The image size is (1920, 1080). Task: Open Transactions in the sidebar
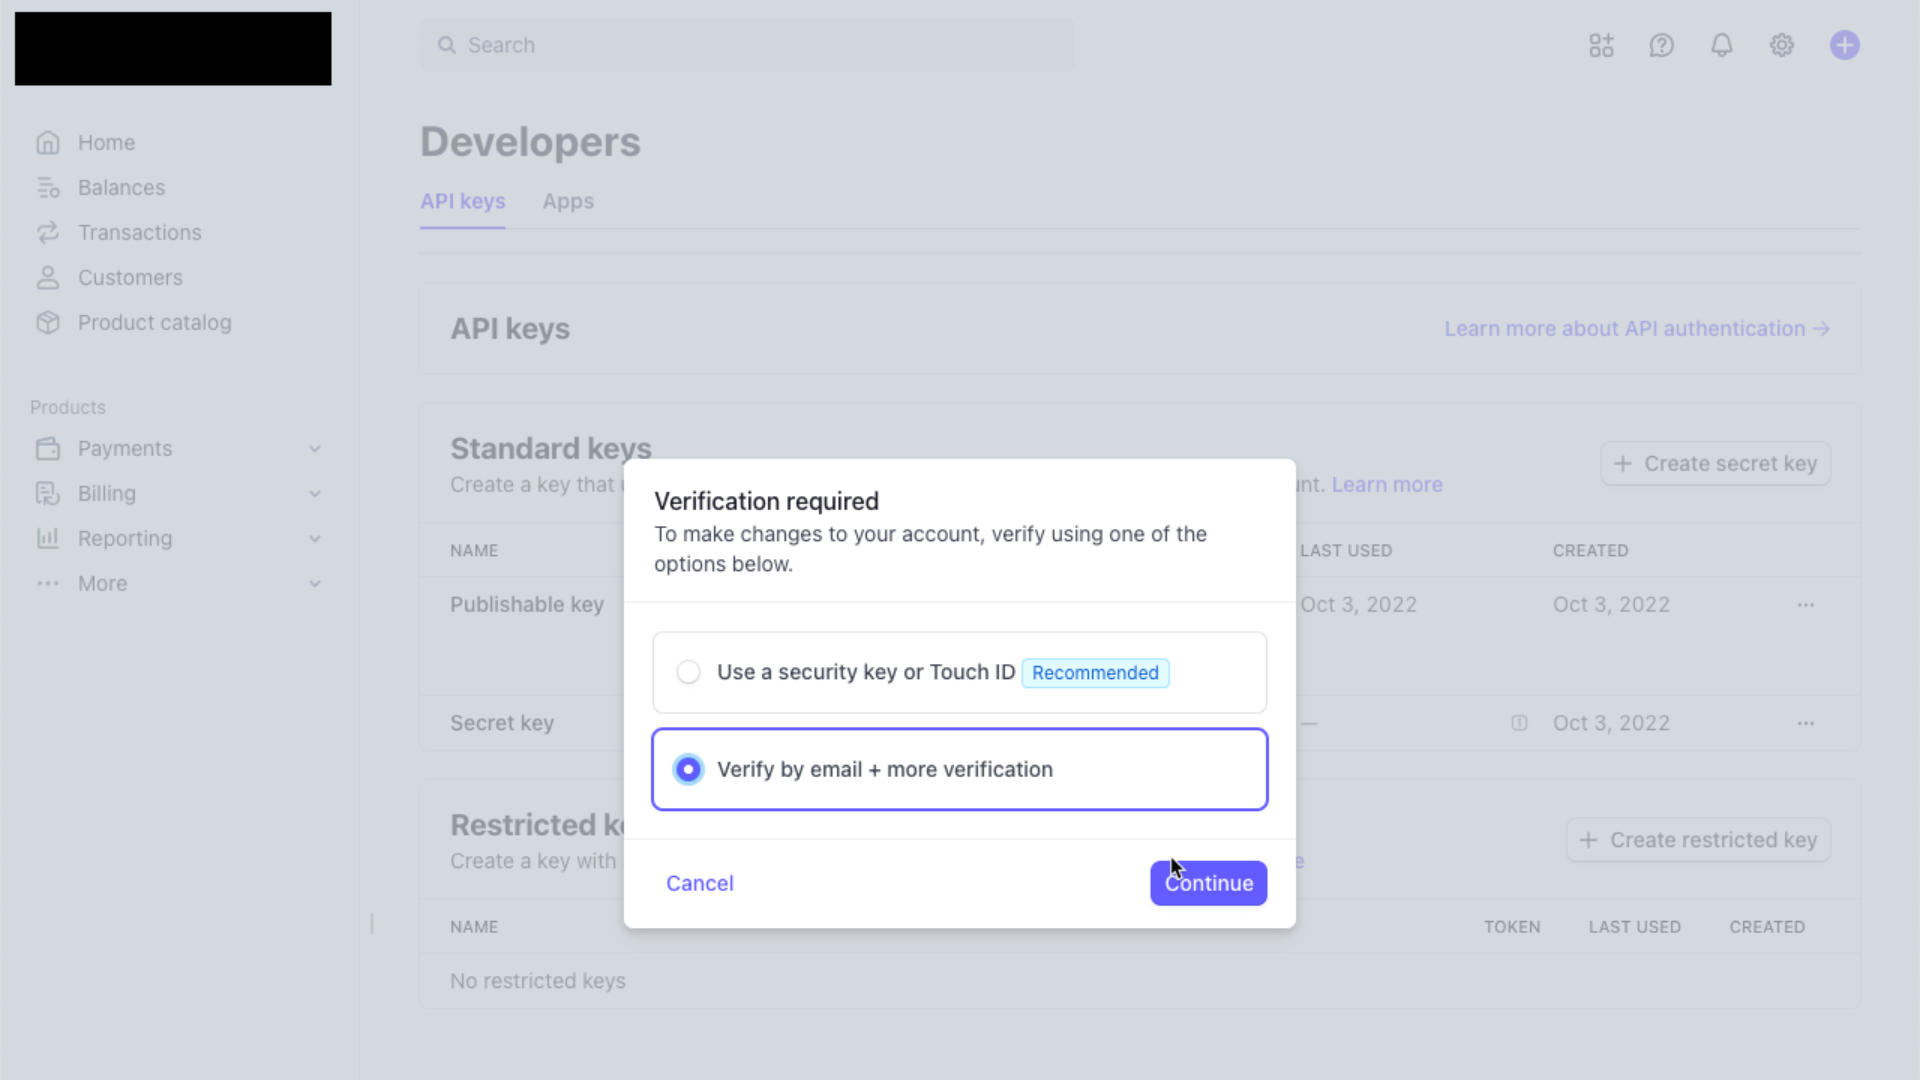[139, 232]
